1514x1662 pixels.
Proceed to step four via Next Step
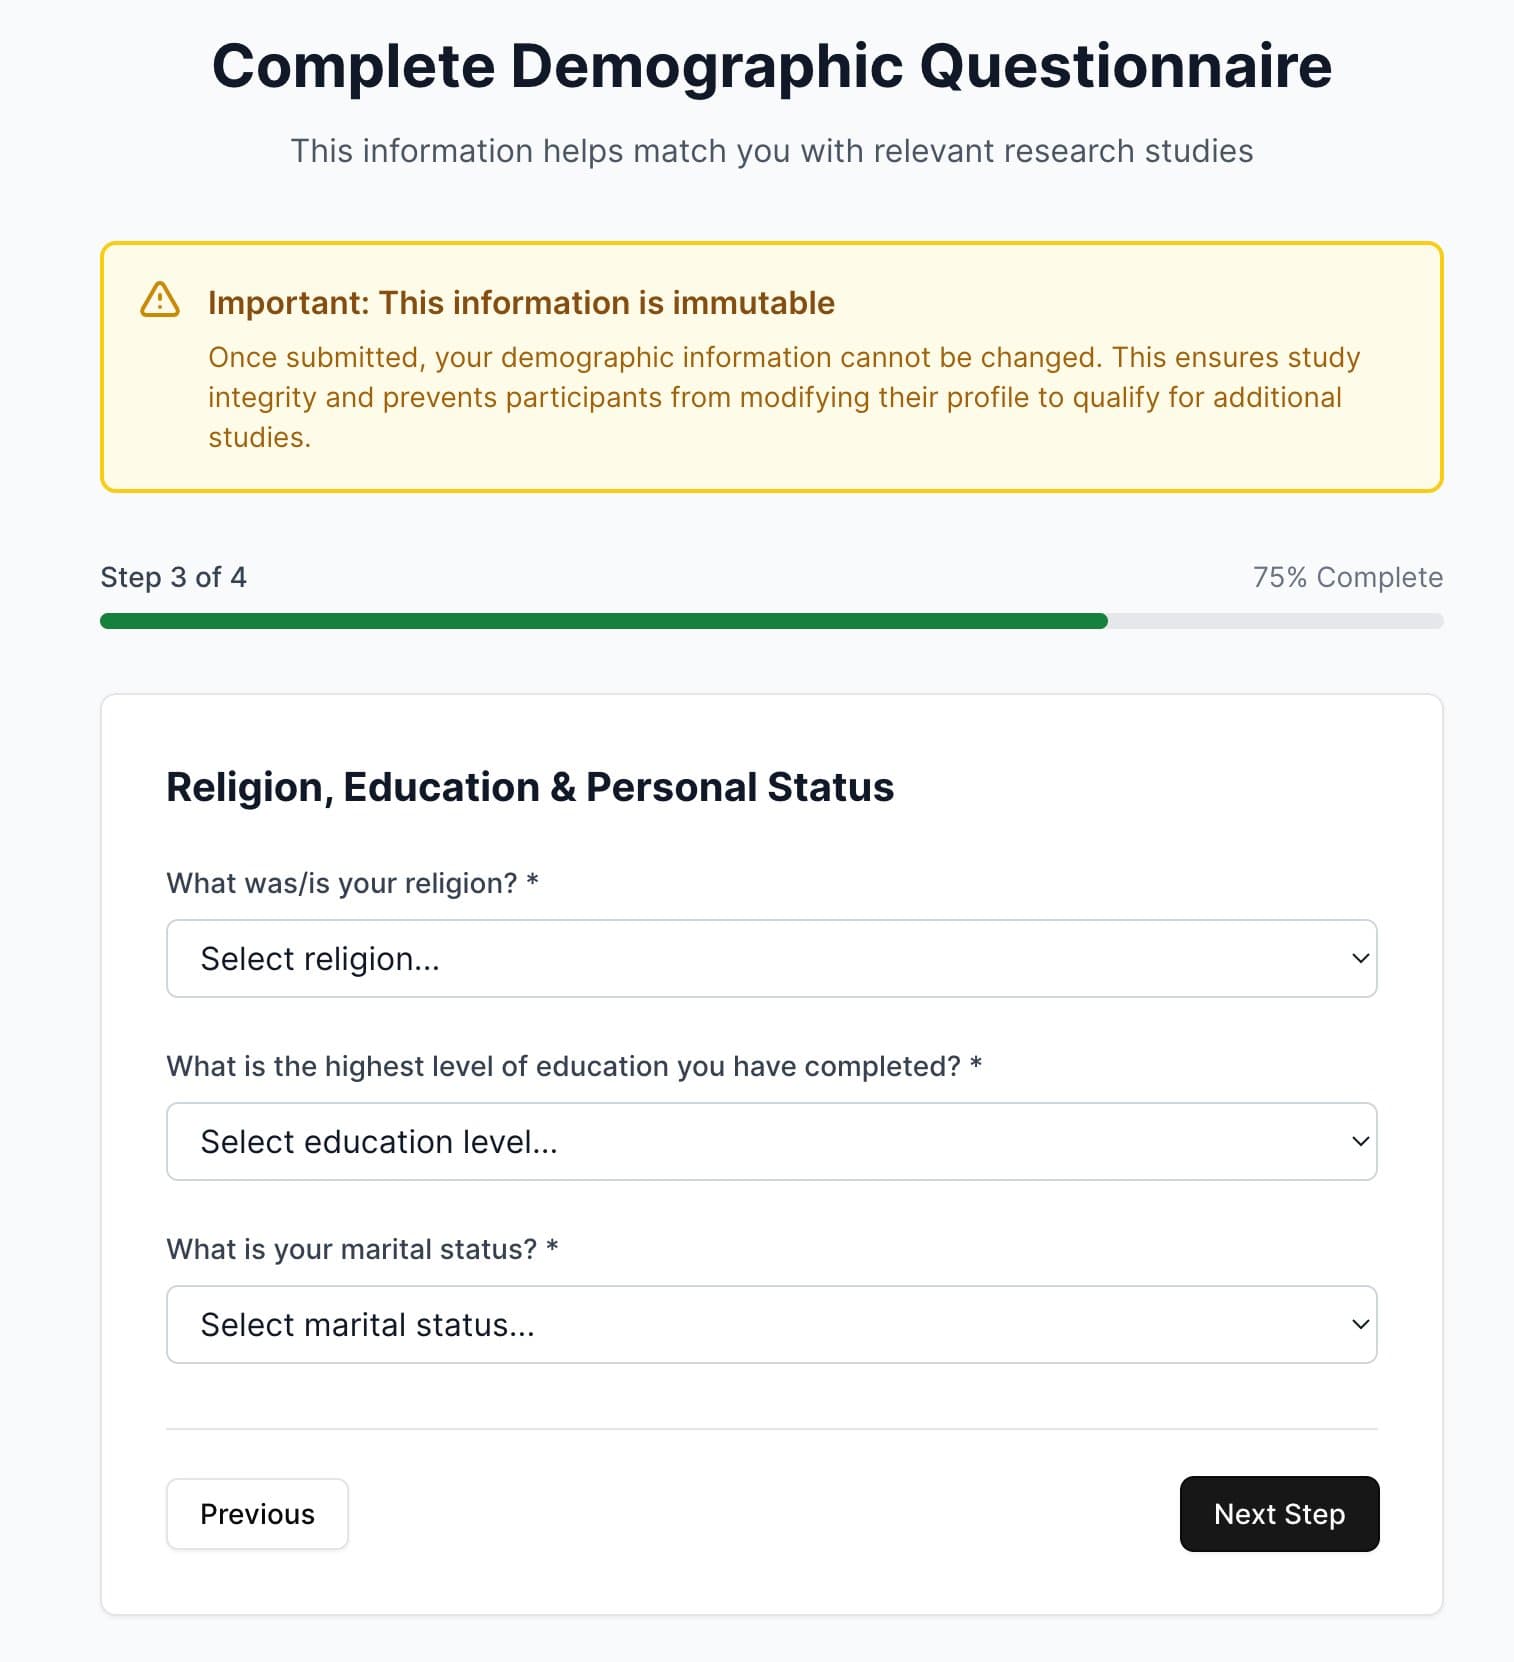[1279, 1514]
